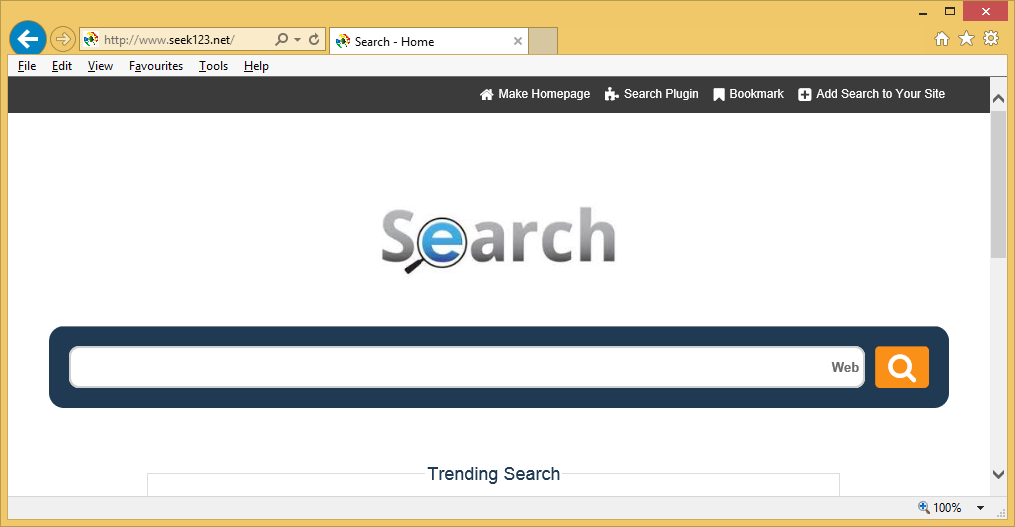Click the Web label in search box
The height and width of the screenshot is (527, 1015).
(x=845, y=367)
